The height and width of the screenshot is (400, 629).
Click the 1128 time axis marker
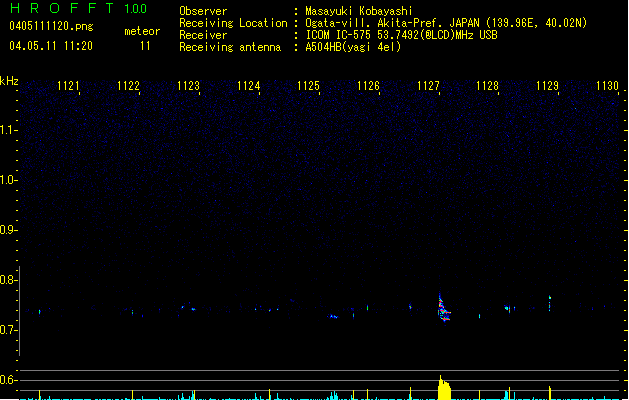pos(487,86)
